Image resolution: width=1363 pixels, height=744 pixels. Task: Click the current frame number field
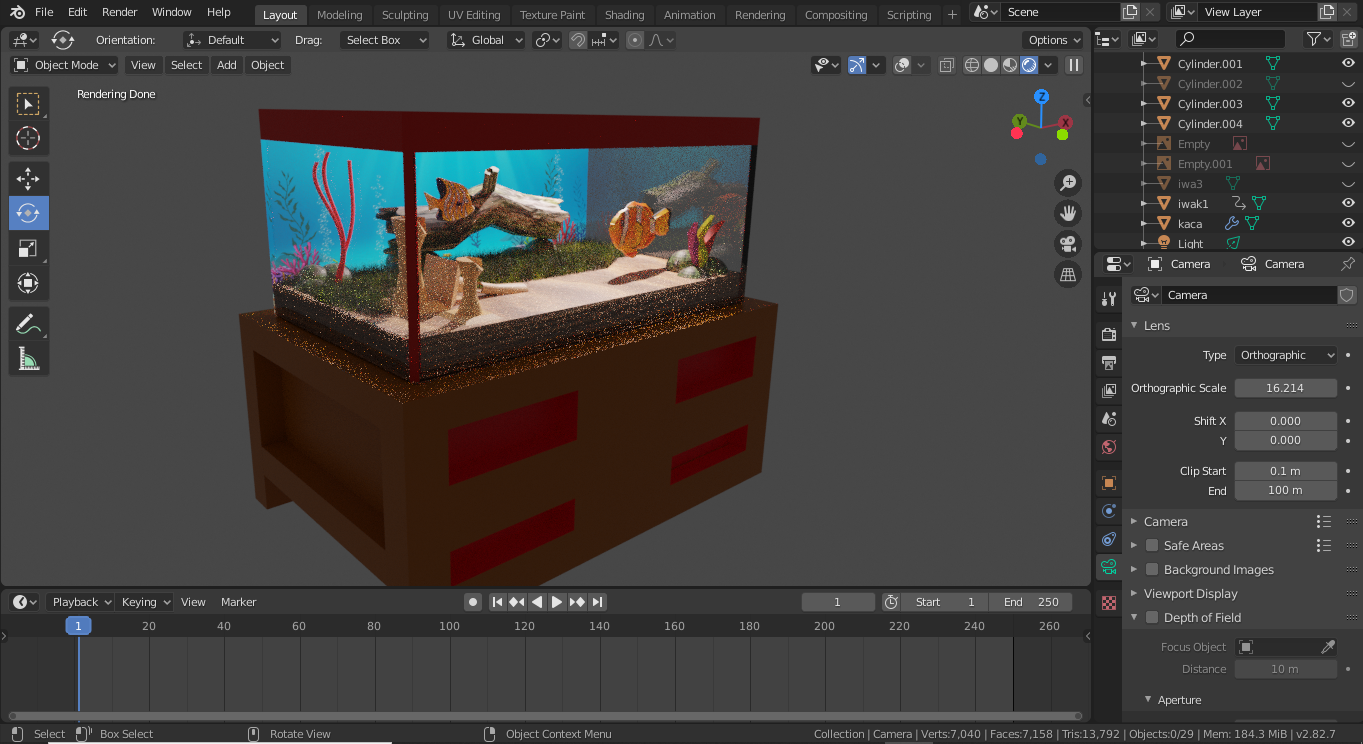(x=838, y=601)
